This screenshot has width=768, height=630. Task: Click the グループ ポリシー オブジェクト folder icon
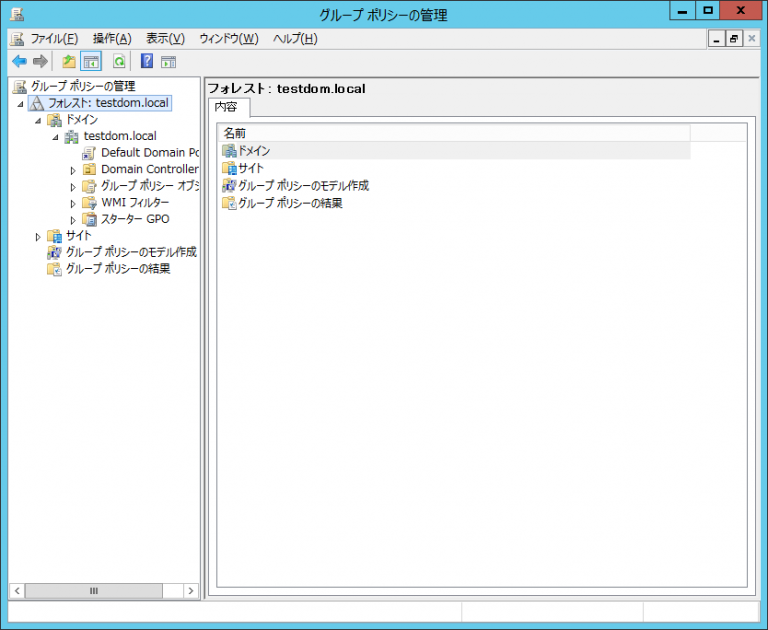89,186
